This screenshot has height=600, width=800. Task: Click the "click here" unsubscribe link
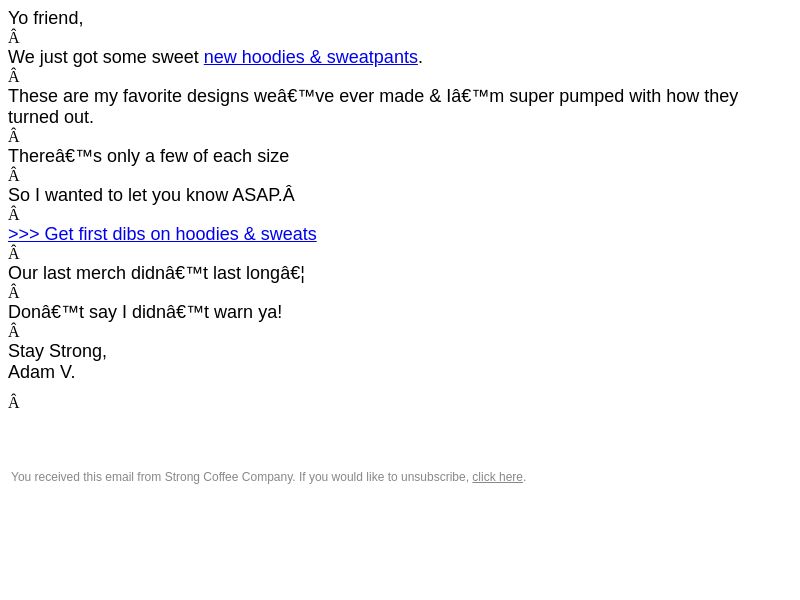coord(497,477)
